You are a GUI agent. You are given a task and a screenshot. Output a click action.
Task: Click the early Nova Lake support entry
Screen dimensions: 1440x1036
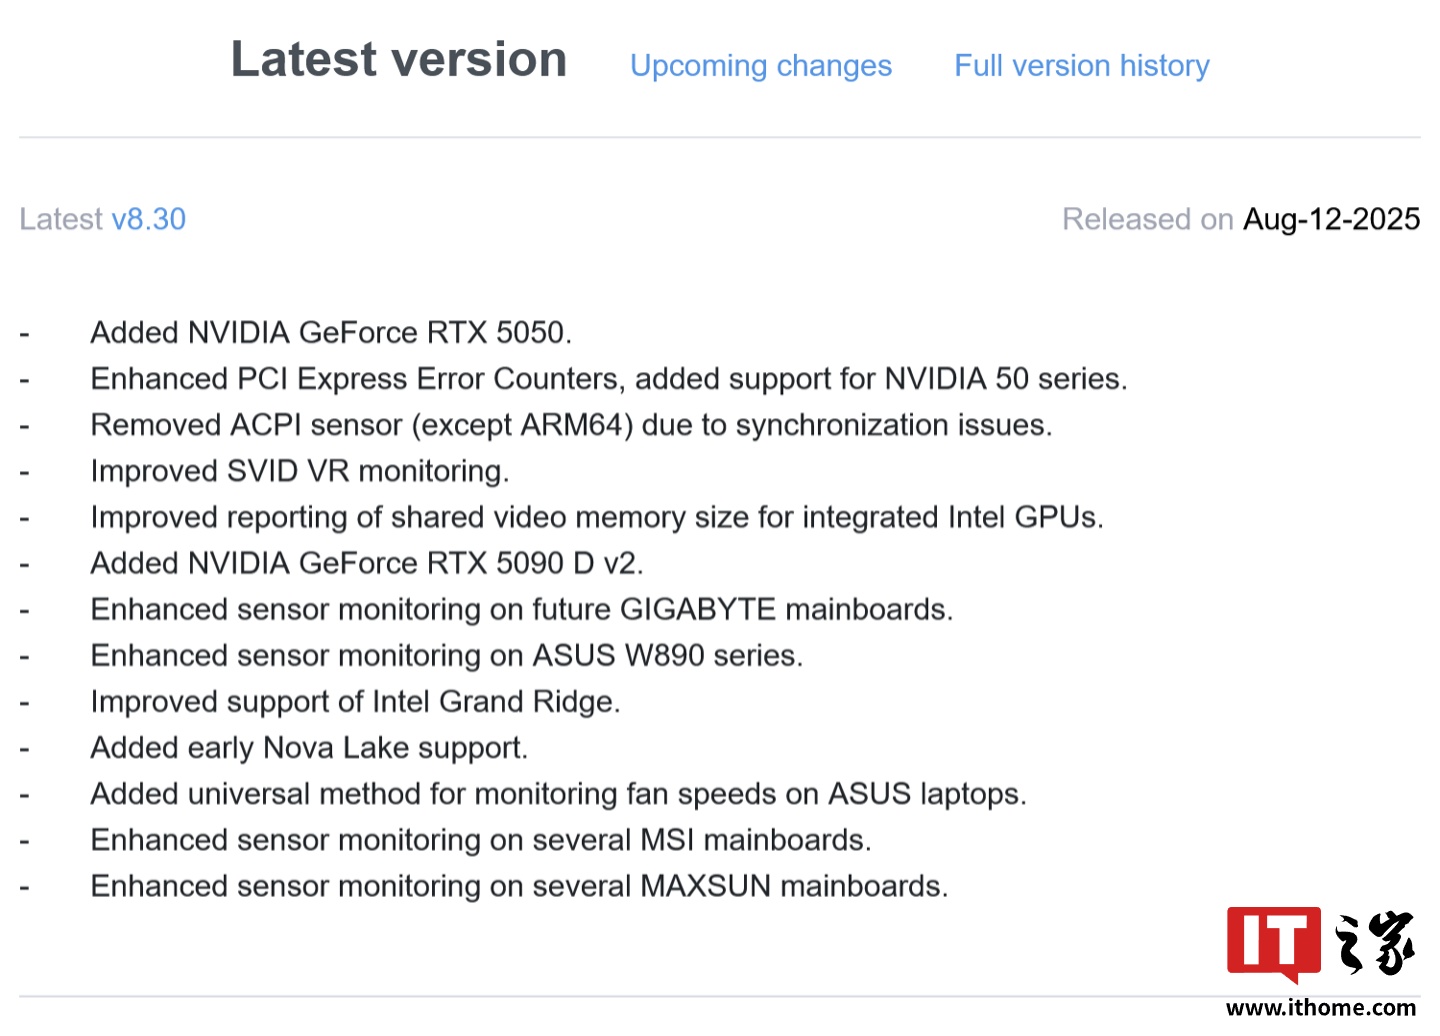308,747
